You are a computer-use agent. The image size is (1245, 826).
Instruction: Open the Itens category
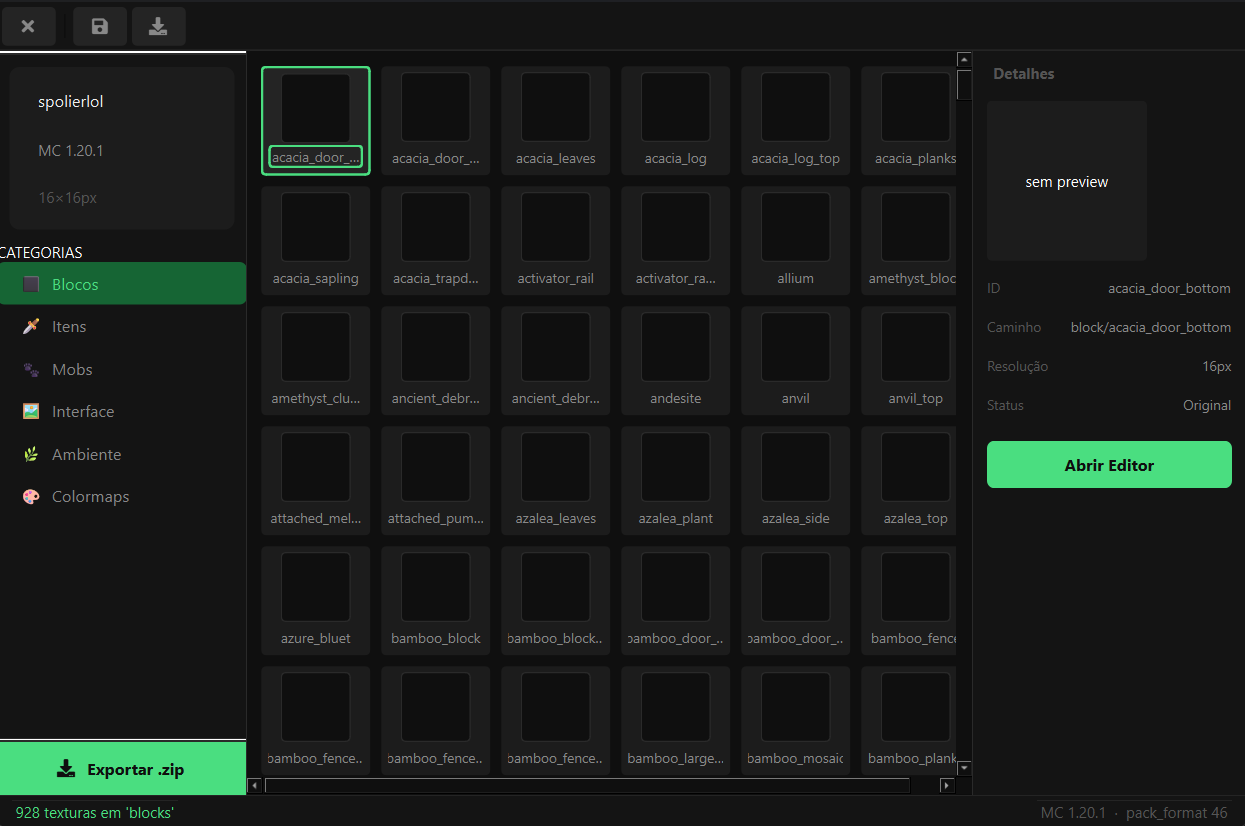pos(123,326)
